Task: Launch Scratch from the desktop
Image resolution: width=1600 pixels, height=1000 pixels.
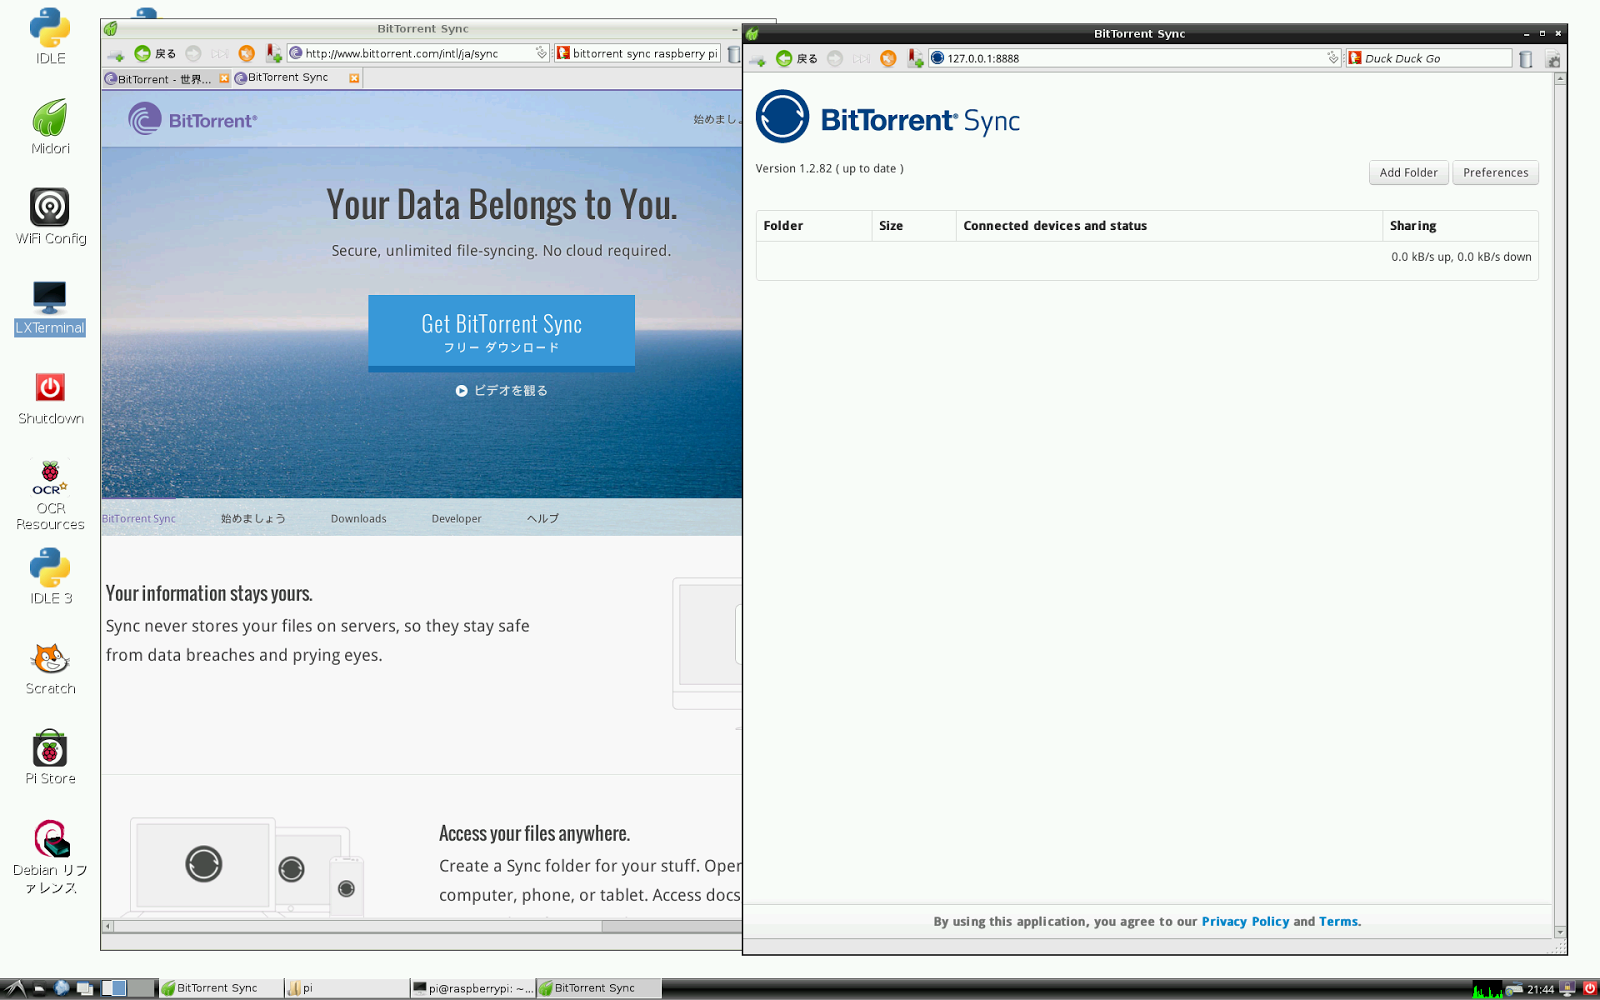Action: click(50, 668)
